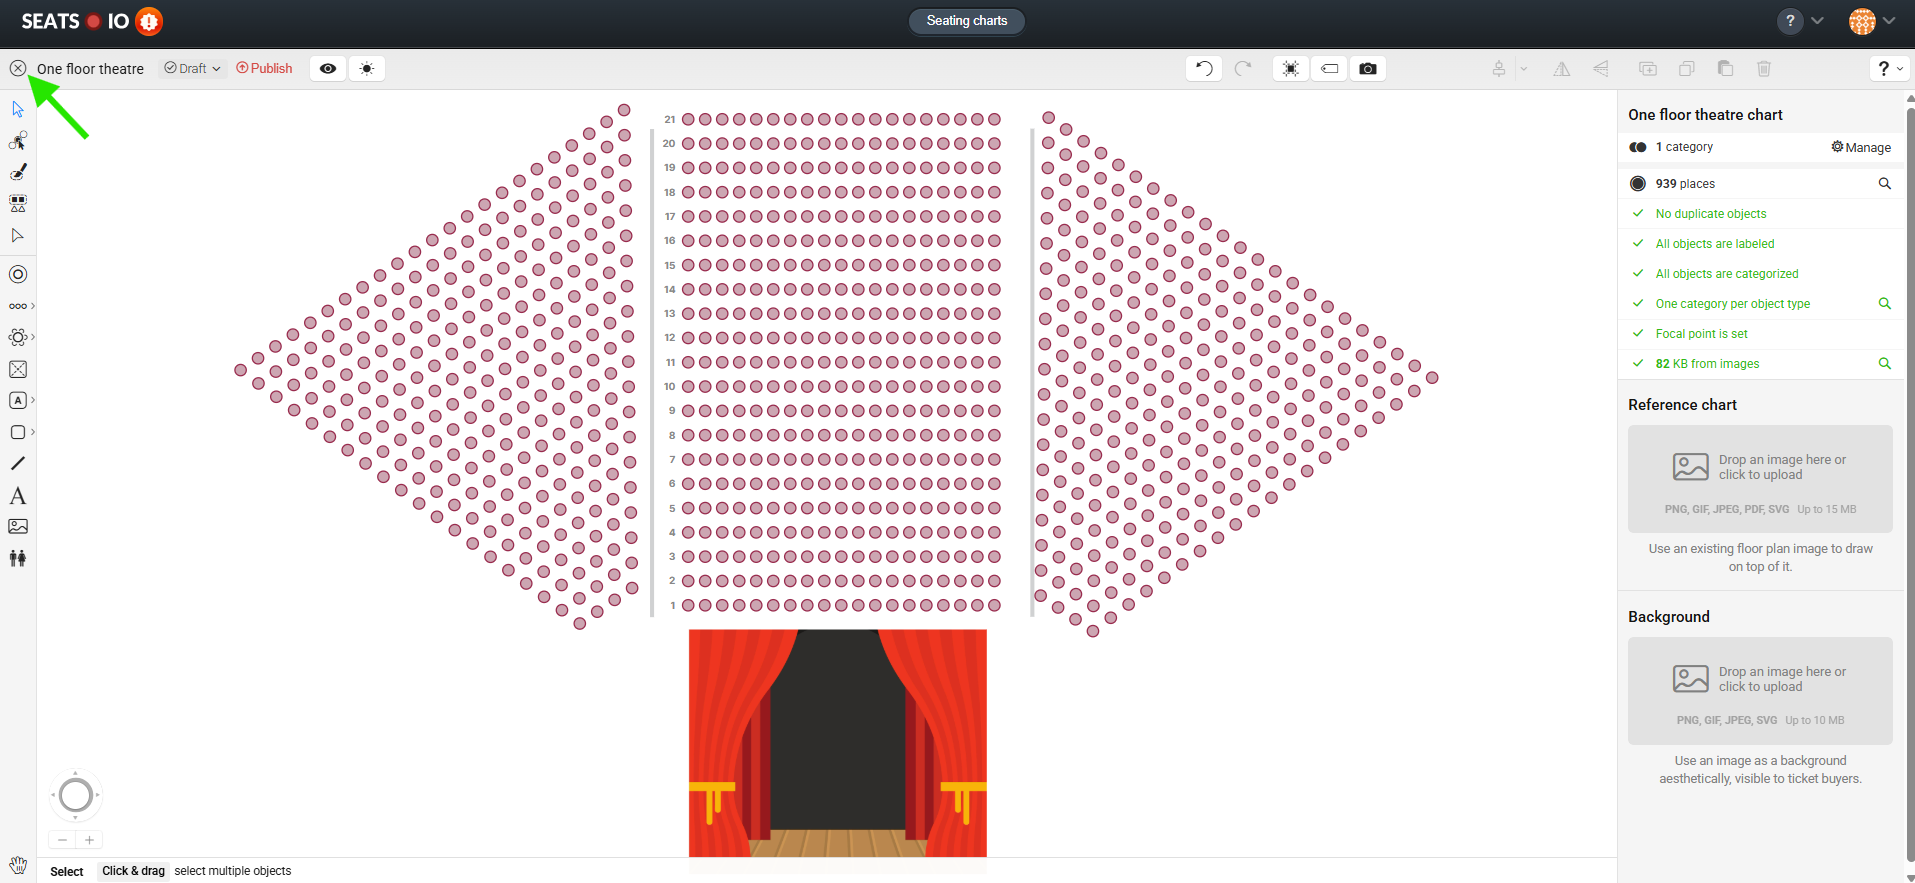Viewport: 1915px width, 883px height.
Task: Click the Manage categories link
Action: click(x=1861, y=147)
